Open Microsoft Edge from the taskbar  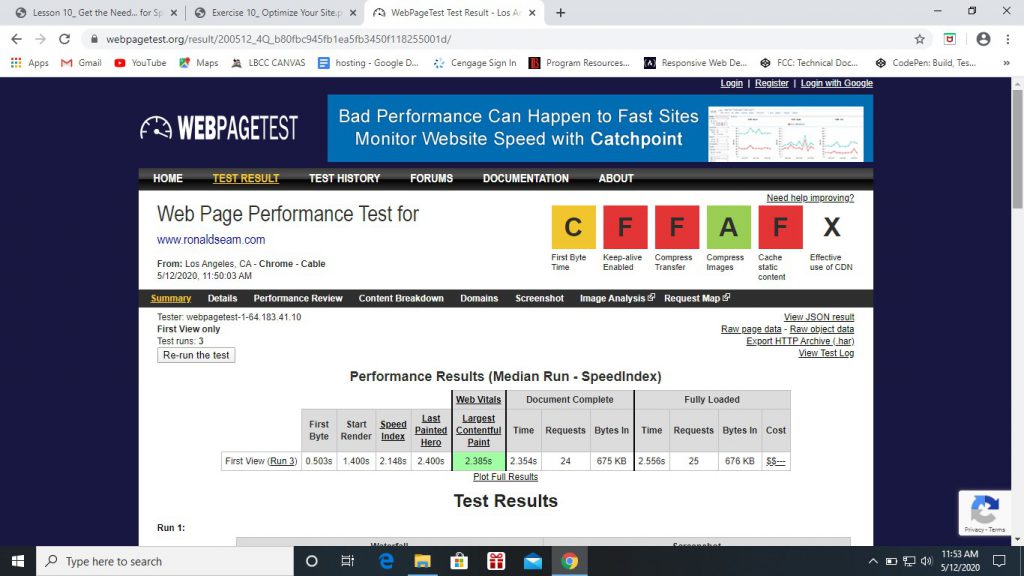coord(386,561)
